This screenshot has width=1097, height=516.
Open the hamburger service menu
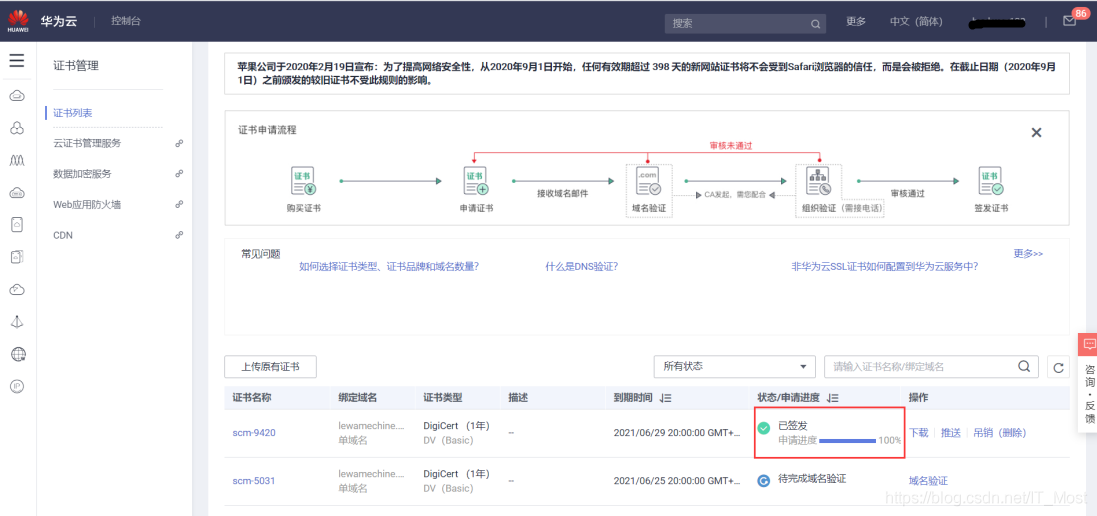[17, 61]
